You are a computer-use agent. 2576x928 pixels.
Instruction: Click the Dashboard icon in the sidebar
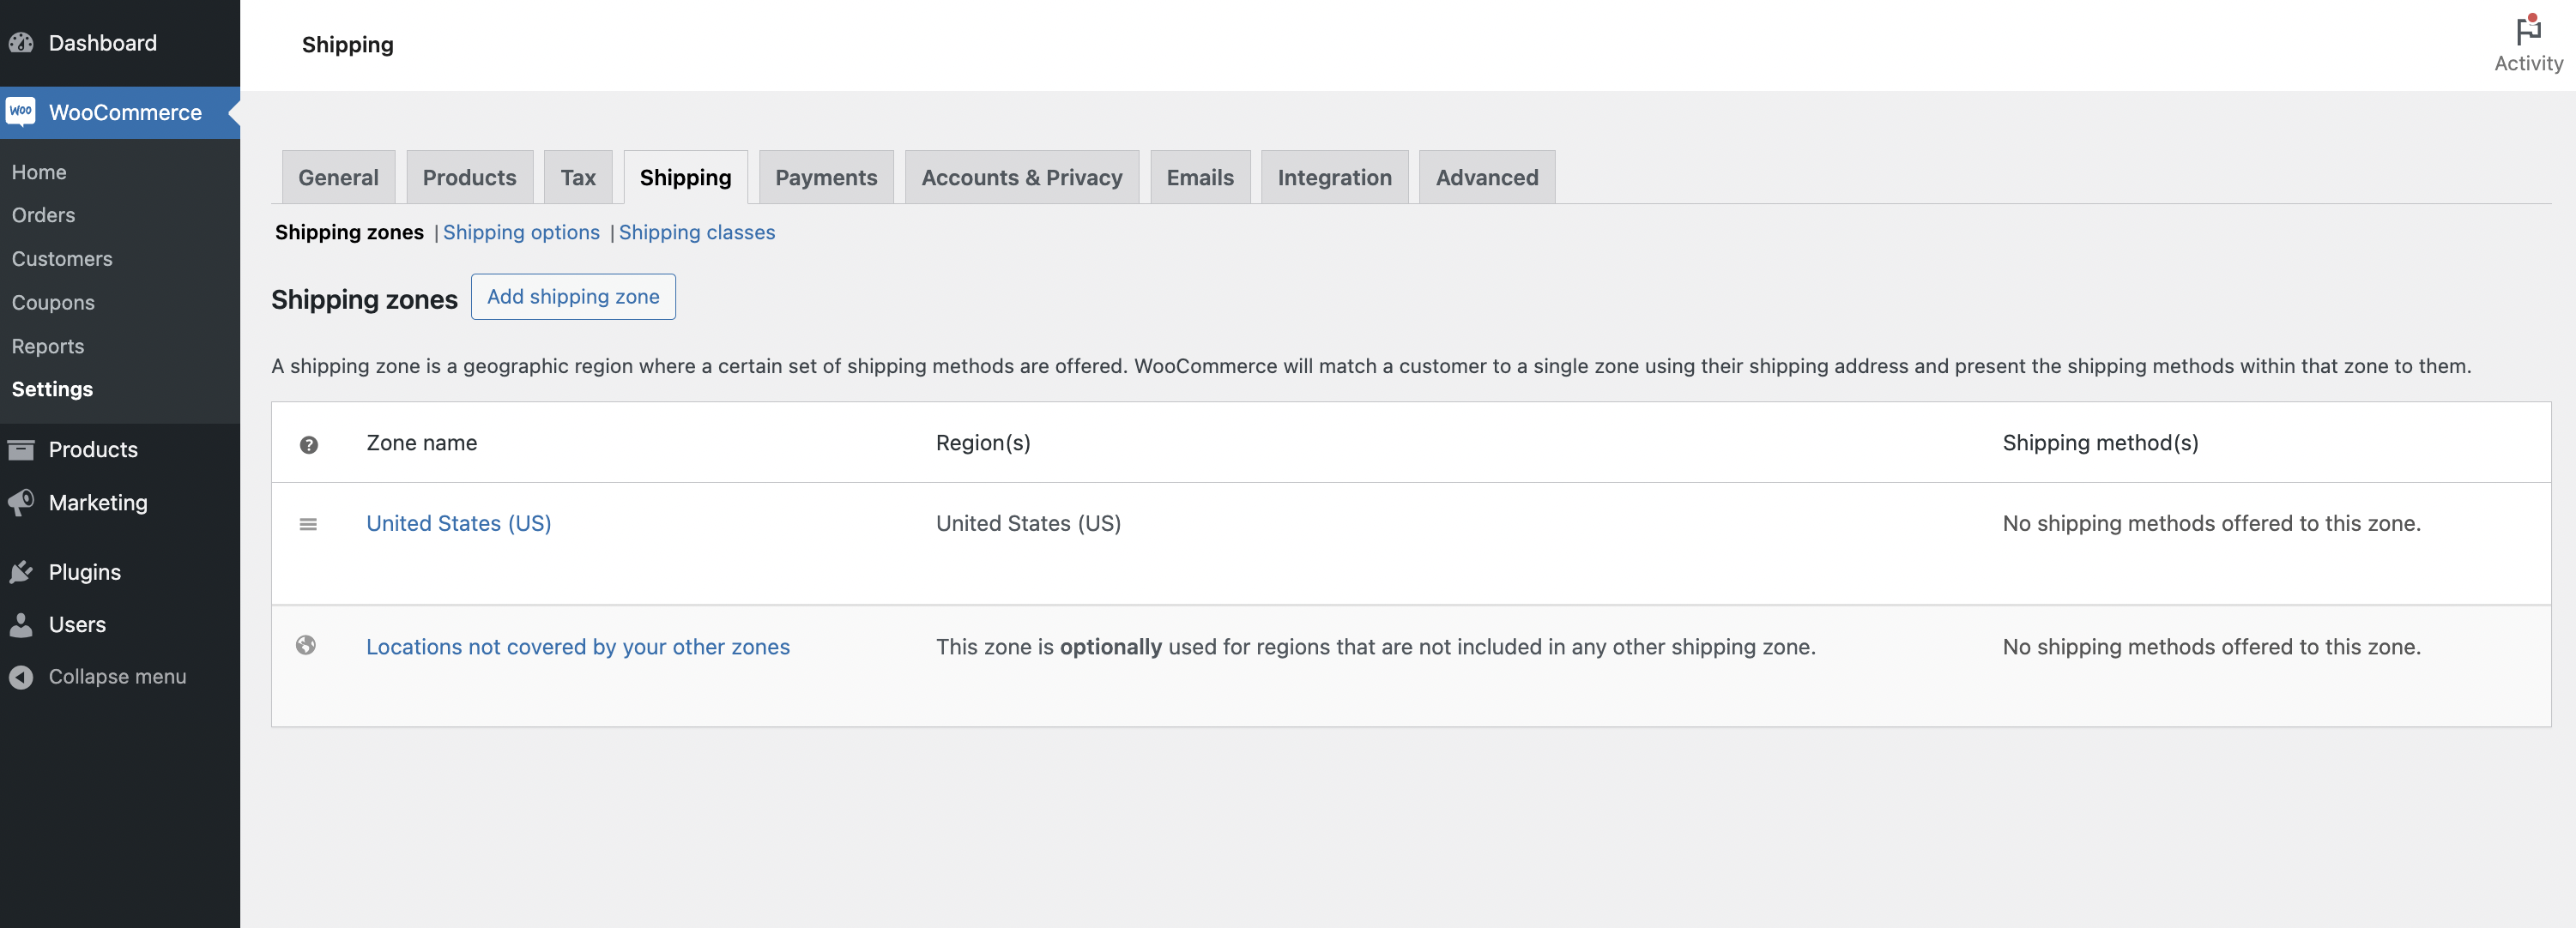22,43
